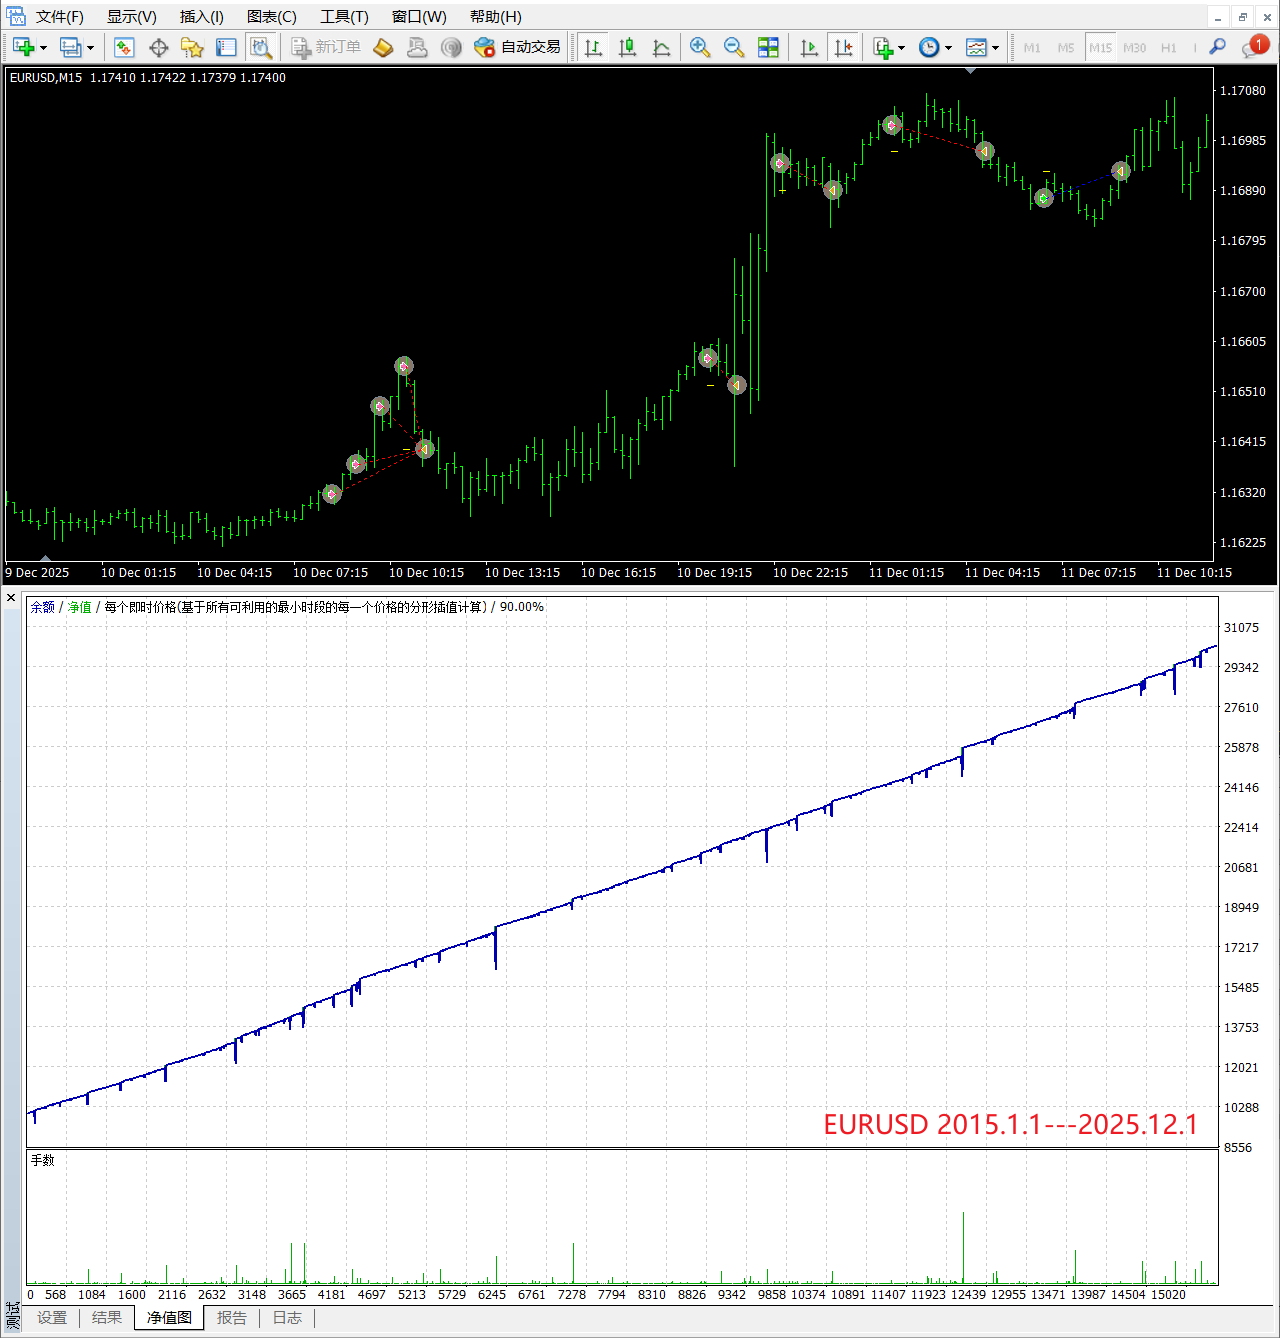
Task: Click the M15 timeframe button
Action: click(1100, 48)
